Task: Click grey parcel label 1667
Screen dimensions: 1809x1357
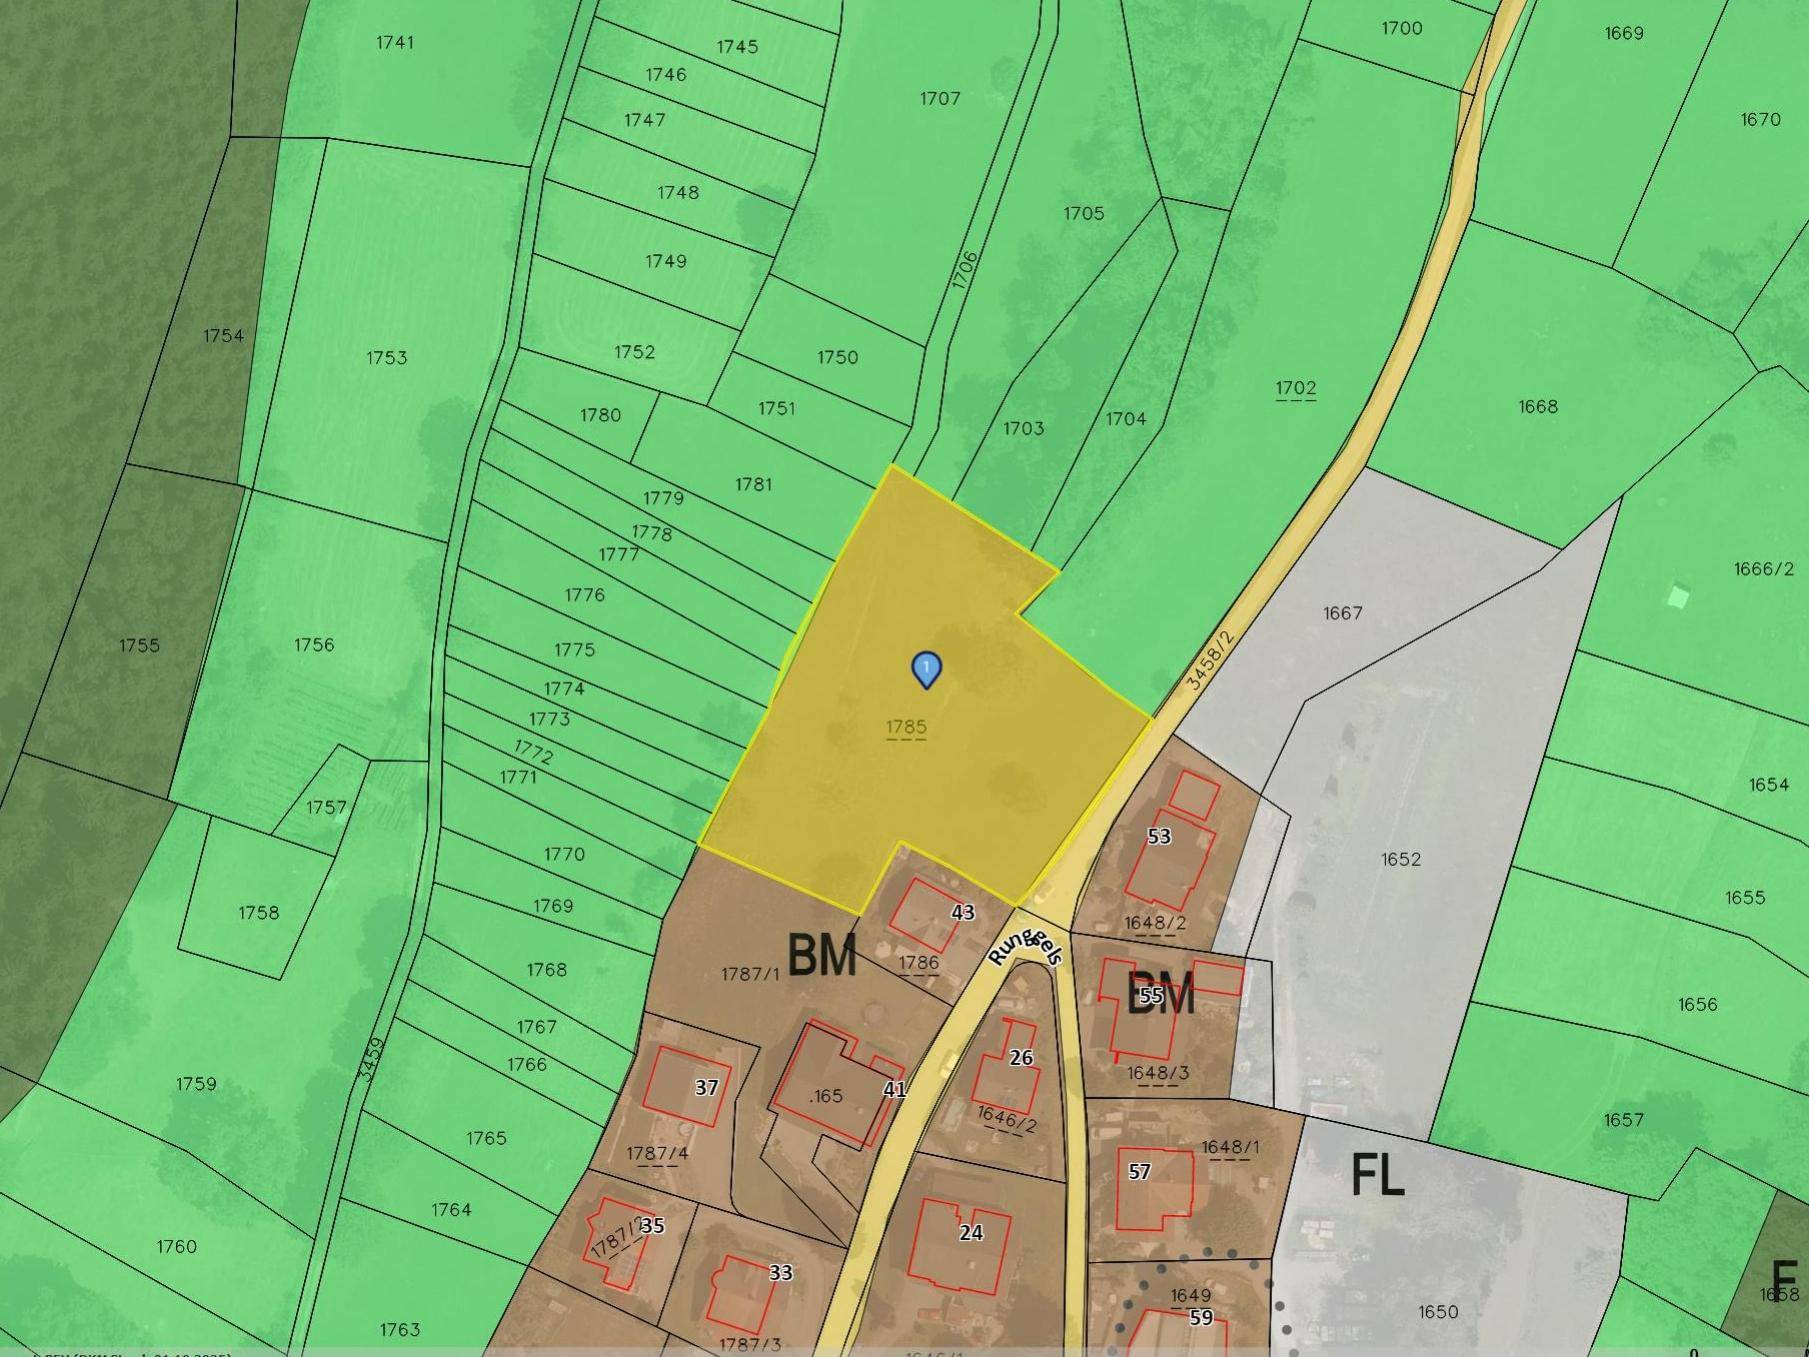Action: [x=1342, y=613]
